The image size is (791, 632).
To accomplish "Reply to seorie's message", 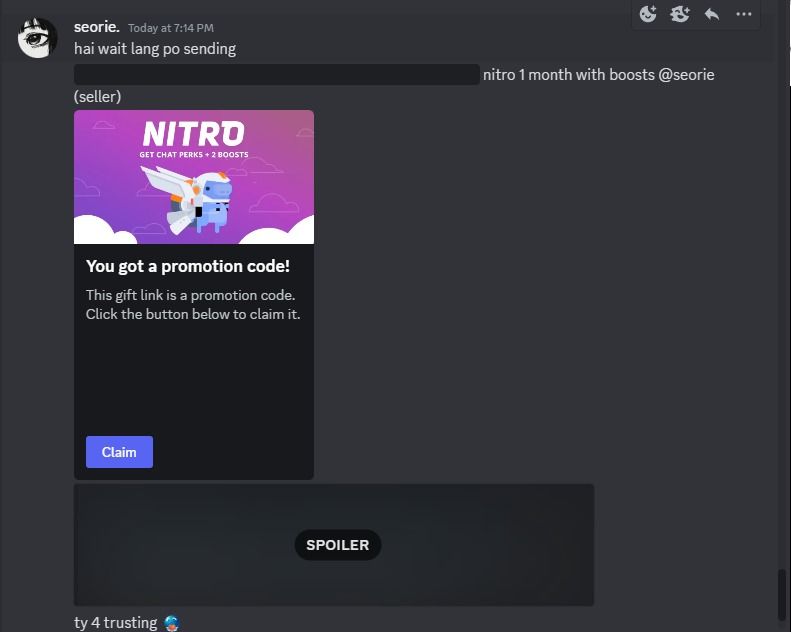I will [712, 14].
